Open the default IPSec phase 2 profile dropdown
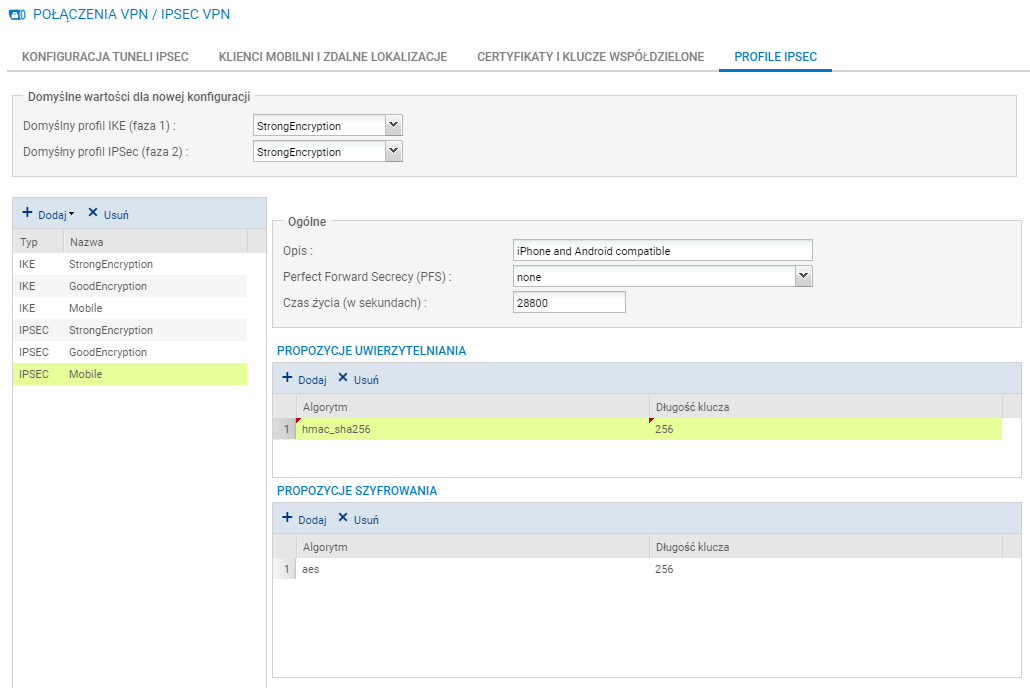Image resolution: width=1030 pixels, height=688 pixels. [x=393, y=151]
